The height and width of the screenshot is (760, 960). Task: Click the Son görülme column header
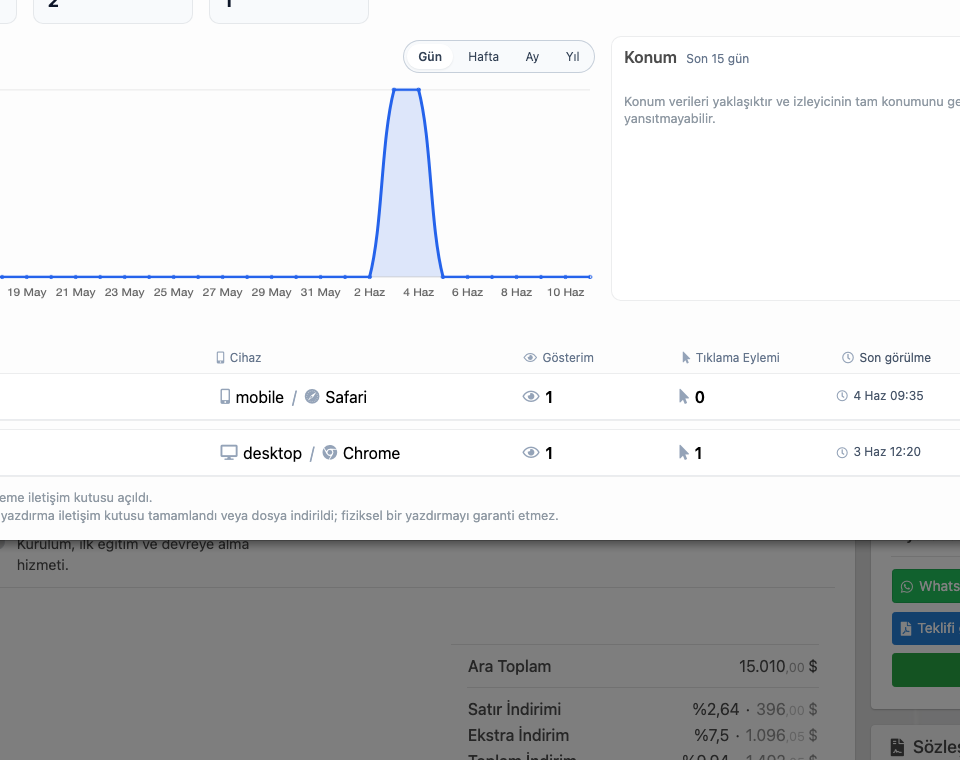887,358
